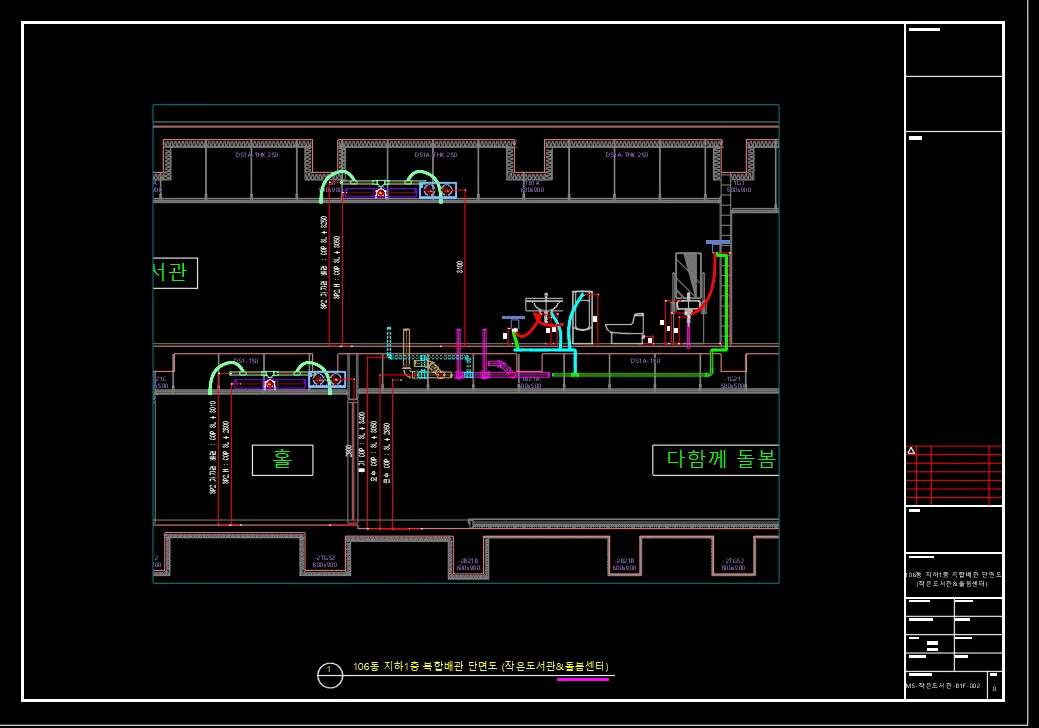This screenshot has width=1039, height=728.
Task: Select the red revision table grid
Action: (x=953, y=475)
